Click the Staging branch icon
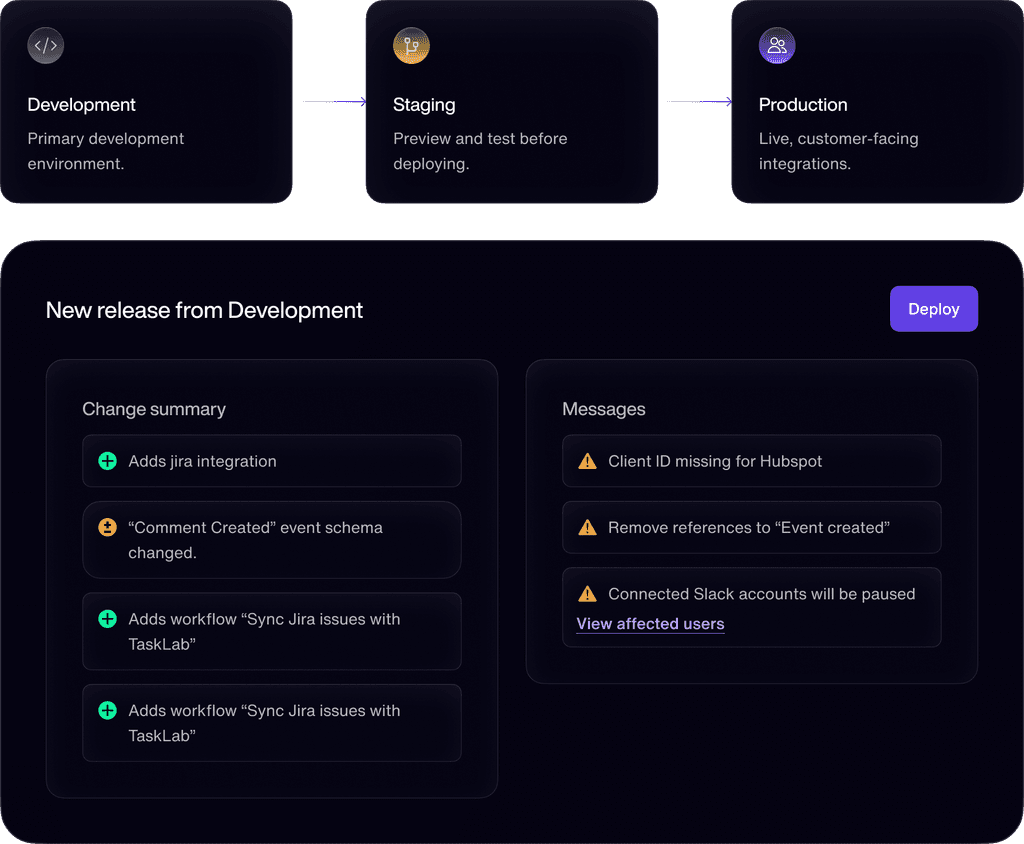Viewport: 1024px width, 844px height. coord(411,46)
